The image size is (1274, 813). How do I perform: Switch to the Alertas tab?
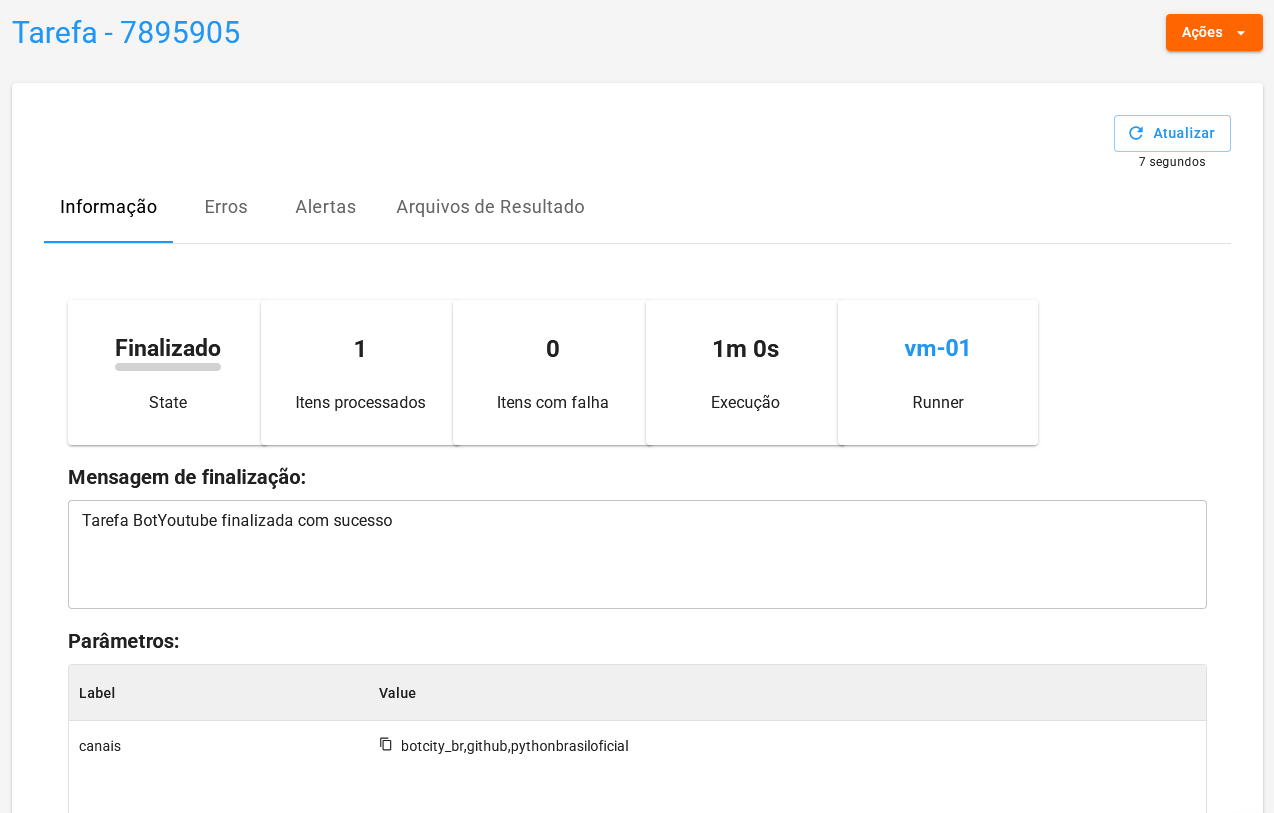tap(325, 207)
